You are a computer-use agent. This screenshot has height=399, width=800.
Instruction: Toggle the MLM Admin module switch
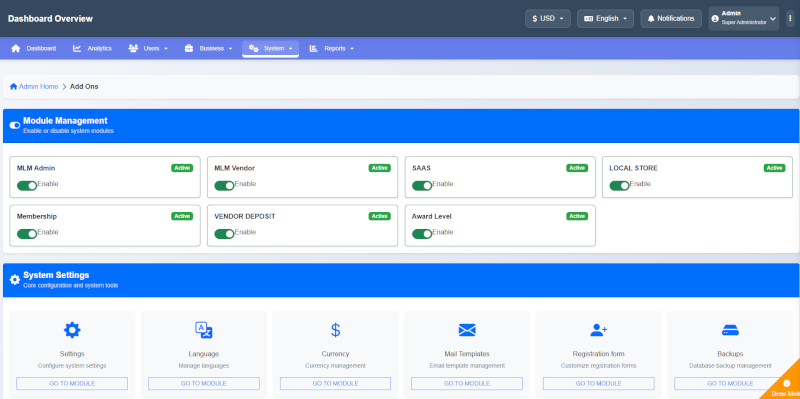[x=27, y=186]
